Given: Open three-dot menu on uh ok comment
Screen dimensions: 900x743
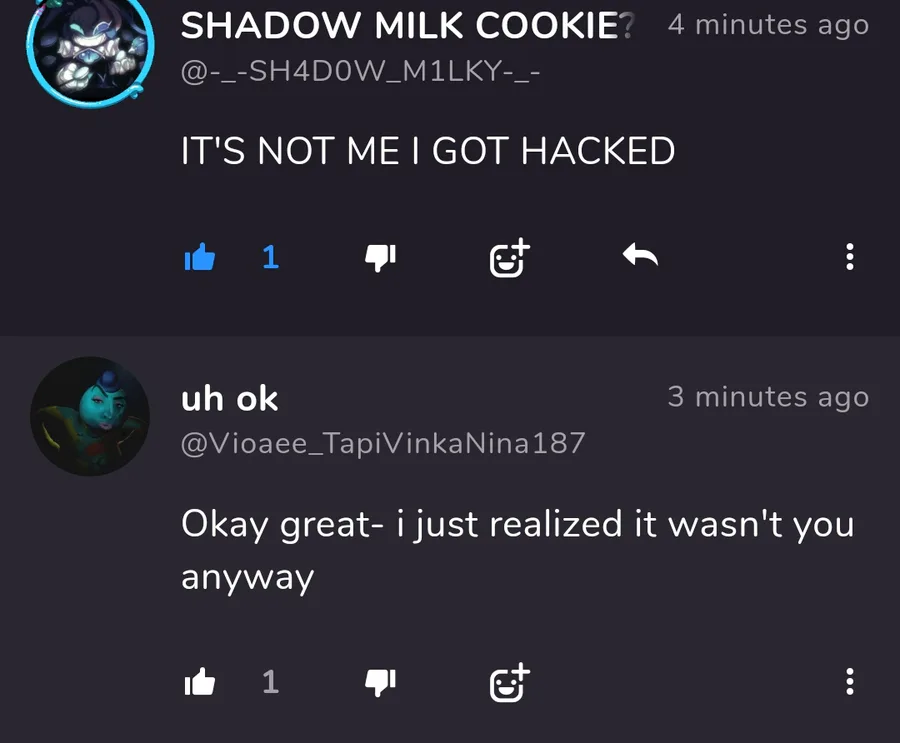Looking at the screenshot, I should [x=850, y=682].
